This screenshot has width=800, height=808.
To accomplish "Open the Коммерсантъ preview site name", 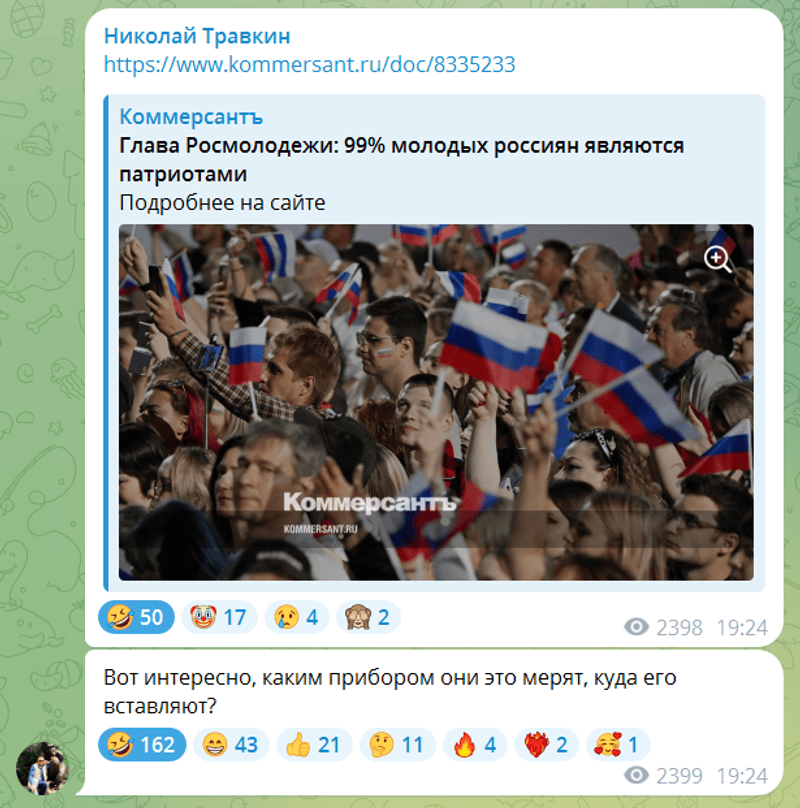I will coord(191,117).
